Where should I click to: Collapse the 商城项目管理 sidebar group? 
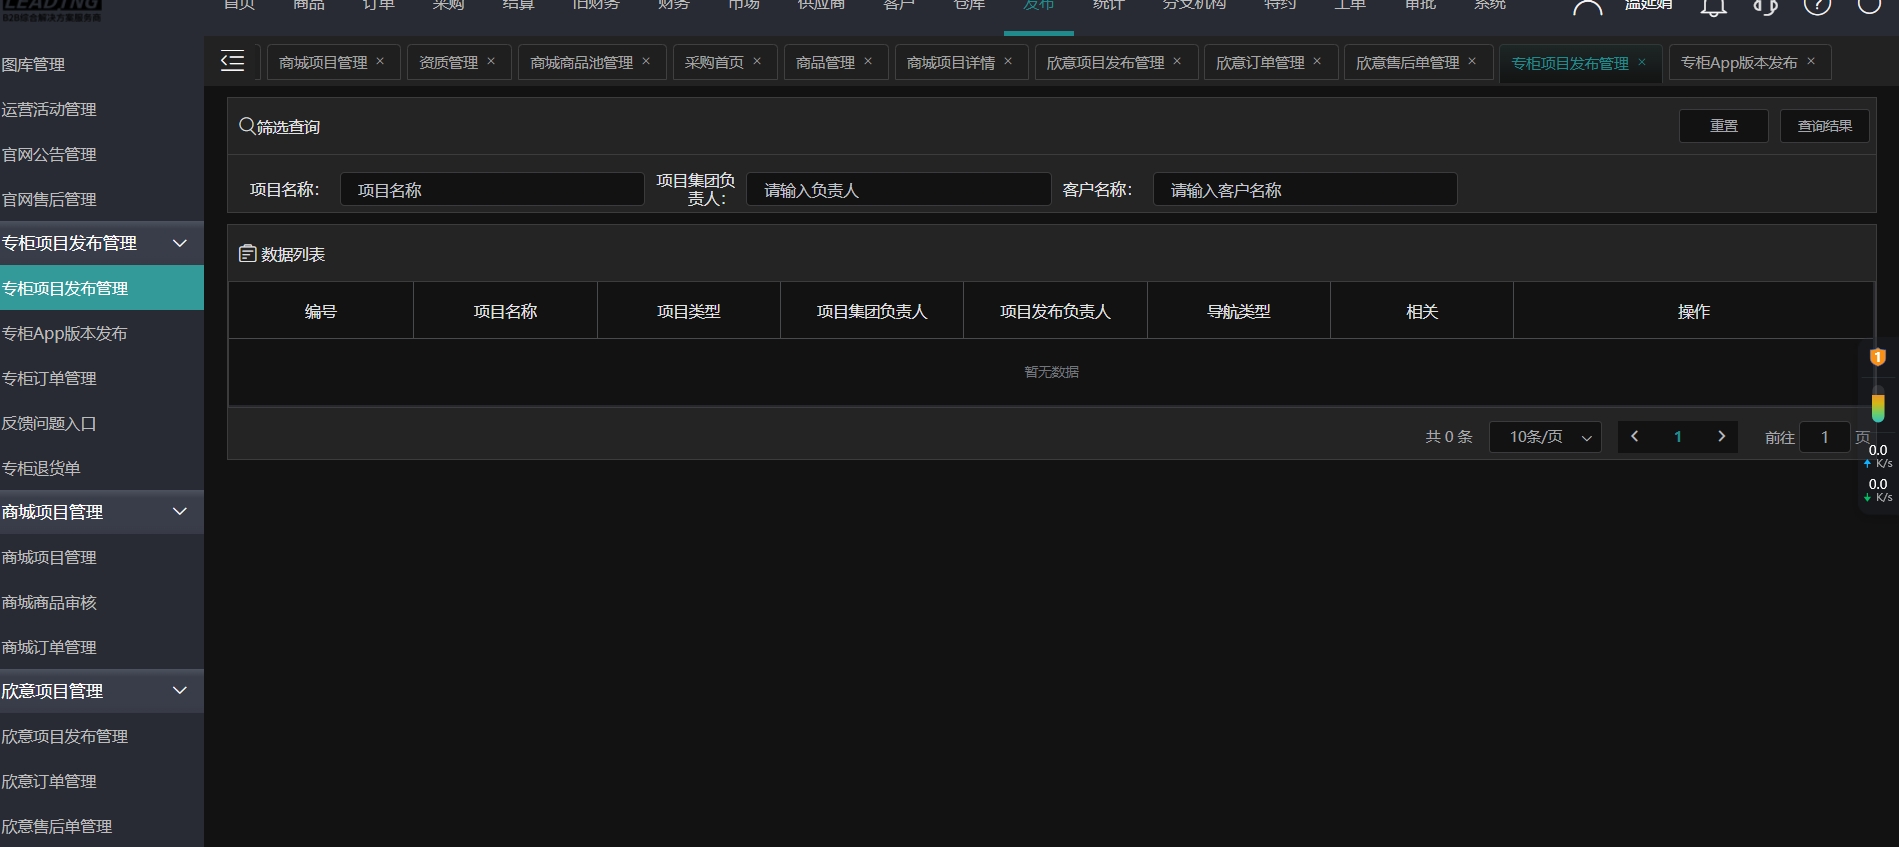tap(180, 511)
